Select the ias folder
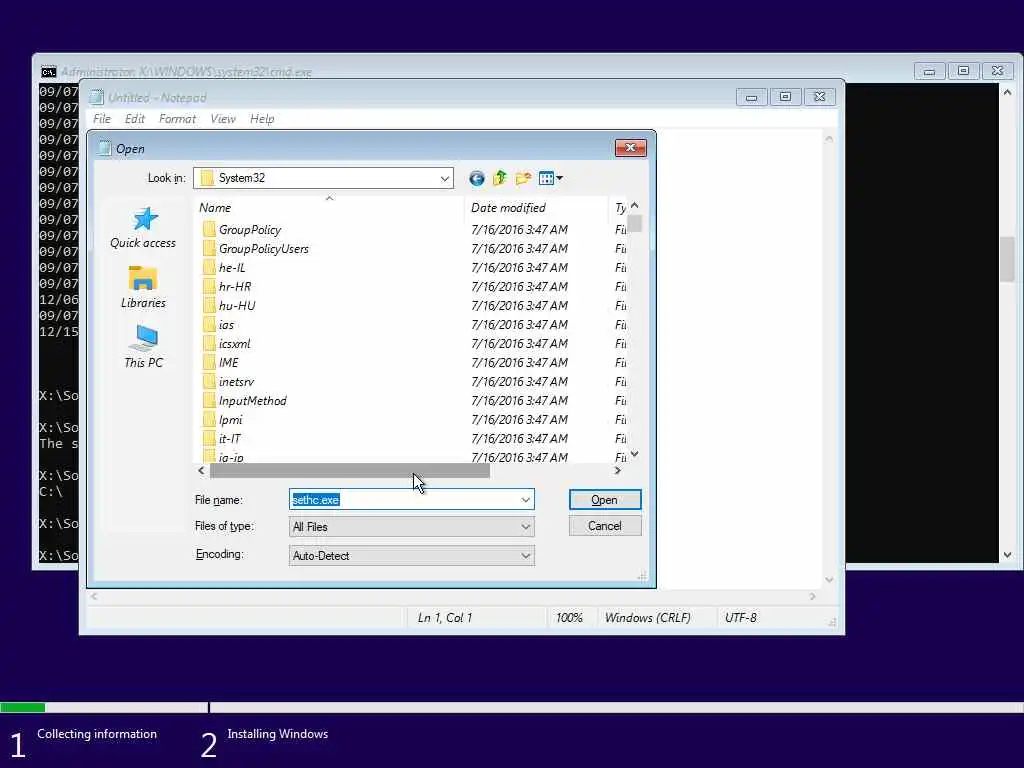This screenshot has height=768, width=1024. click(218, 325)
